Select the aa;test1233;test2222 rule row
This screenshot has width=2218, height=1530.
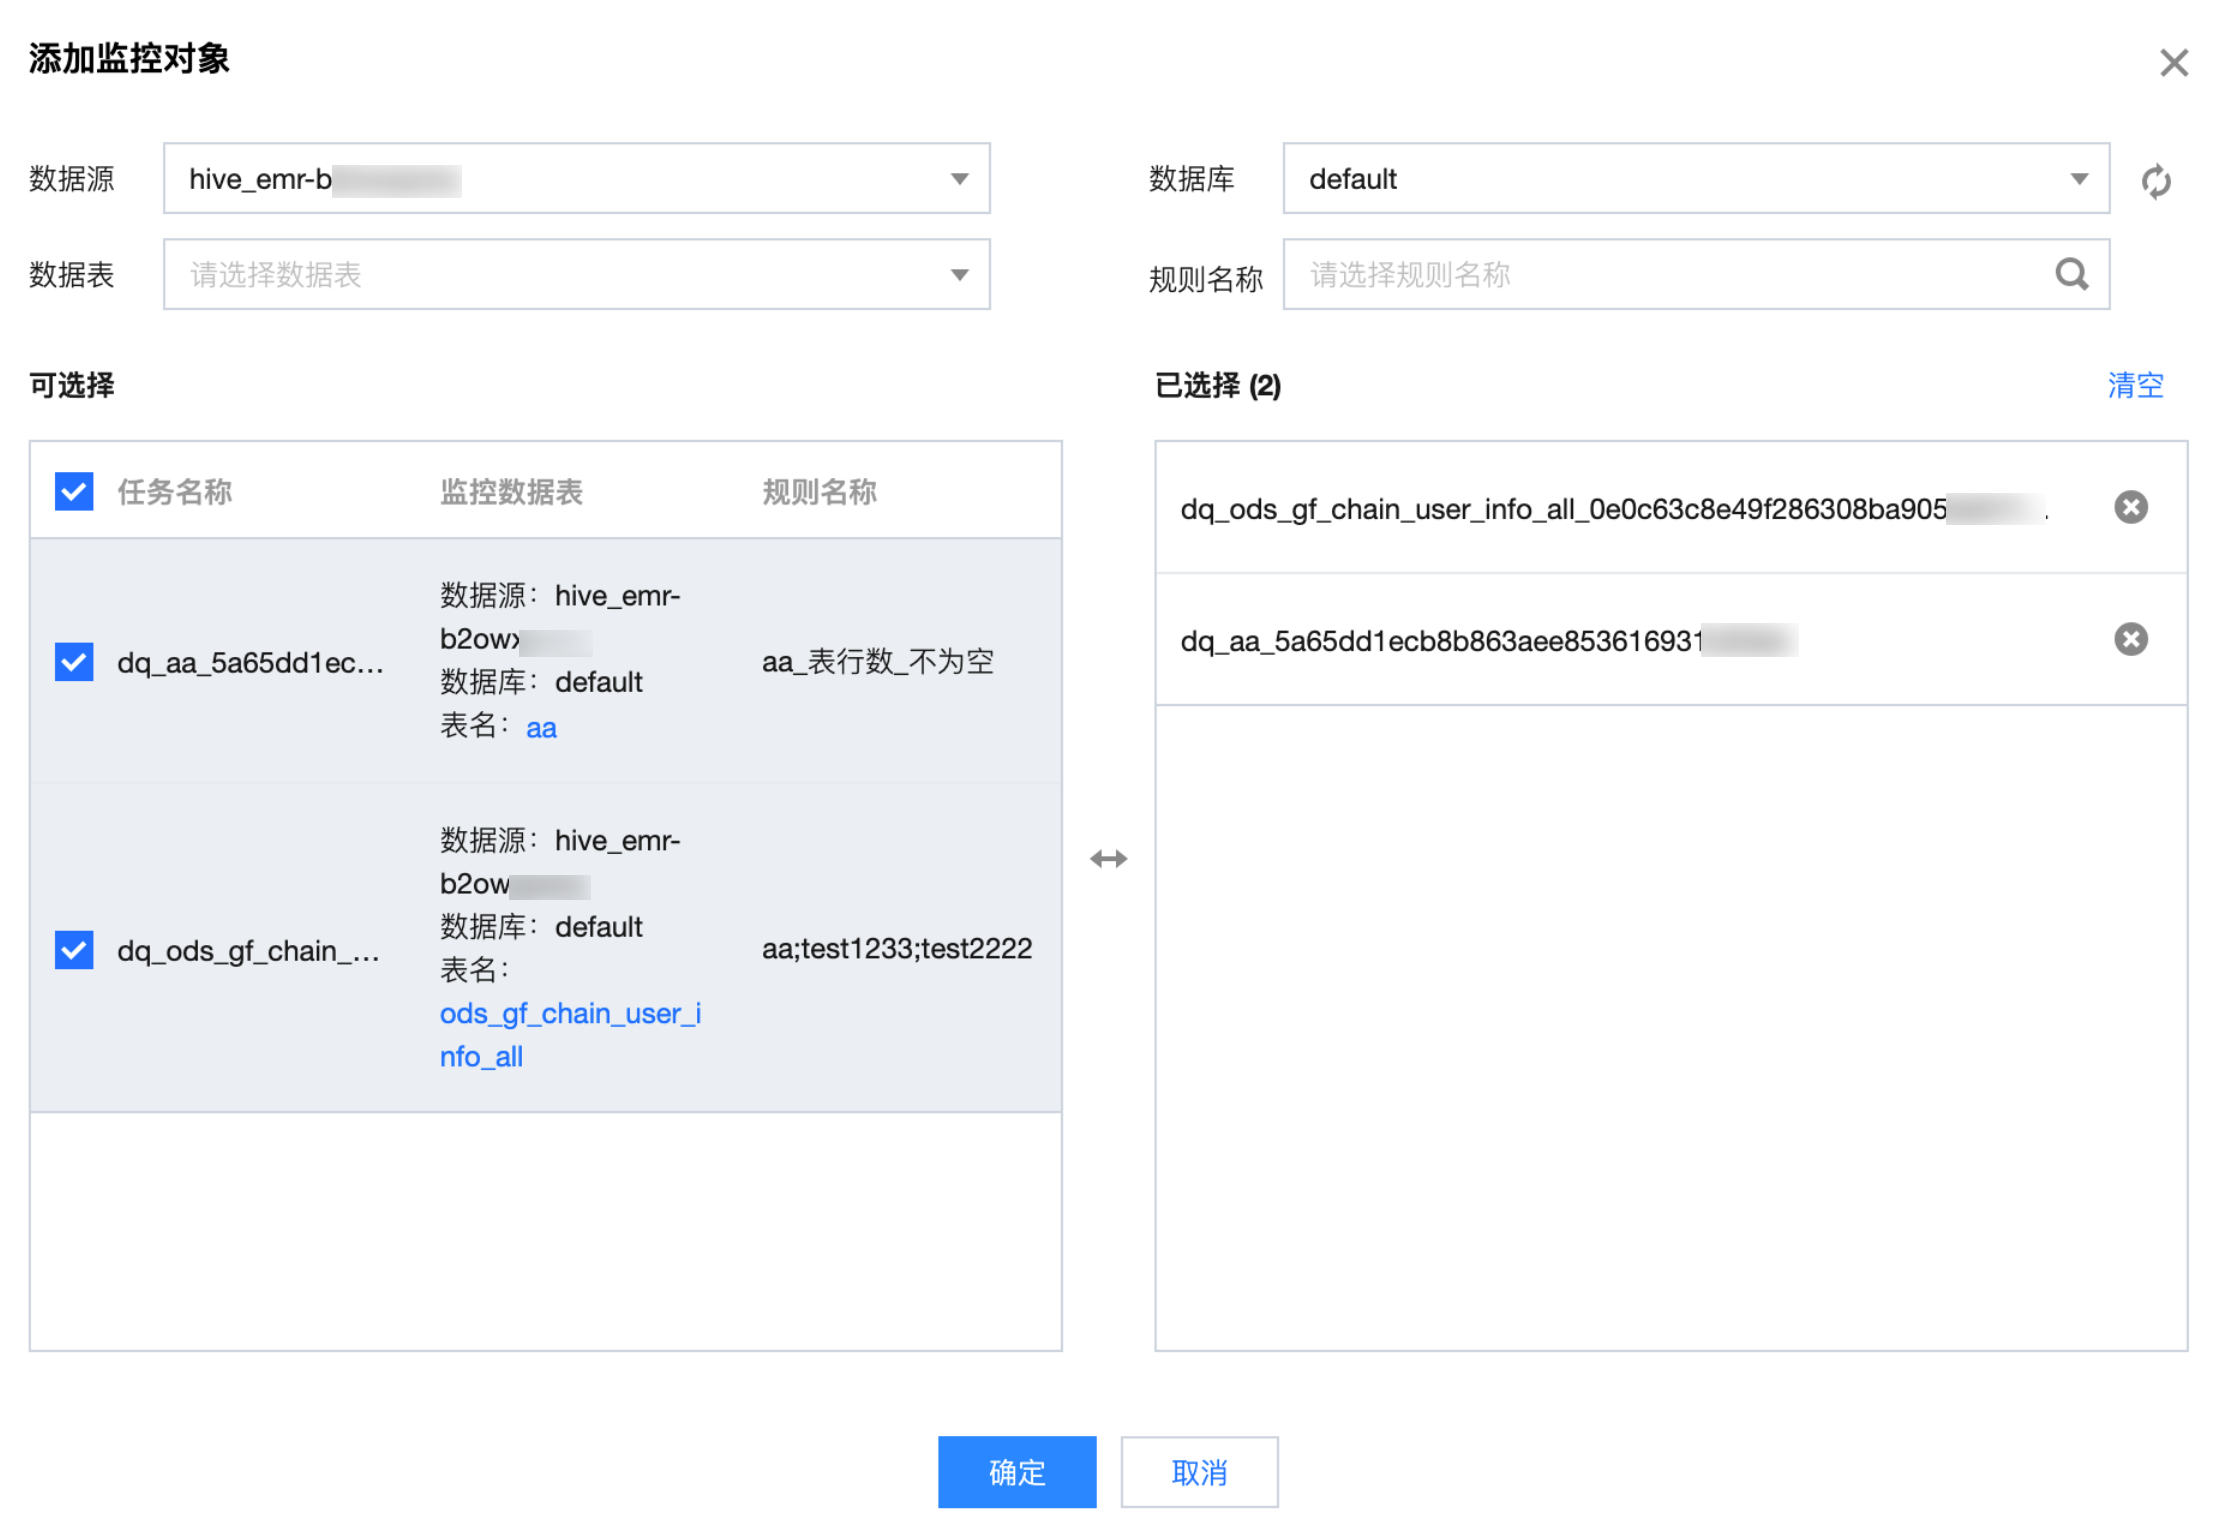click(896, 948)
